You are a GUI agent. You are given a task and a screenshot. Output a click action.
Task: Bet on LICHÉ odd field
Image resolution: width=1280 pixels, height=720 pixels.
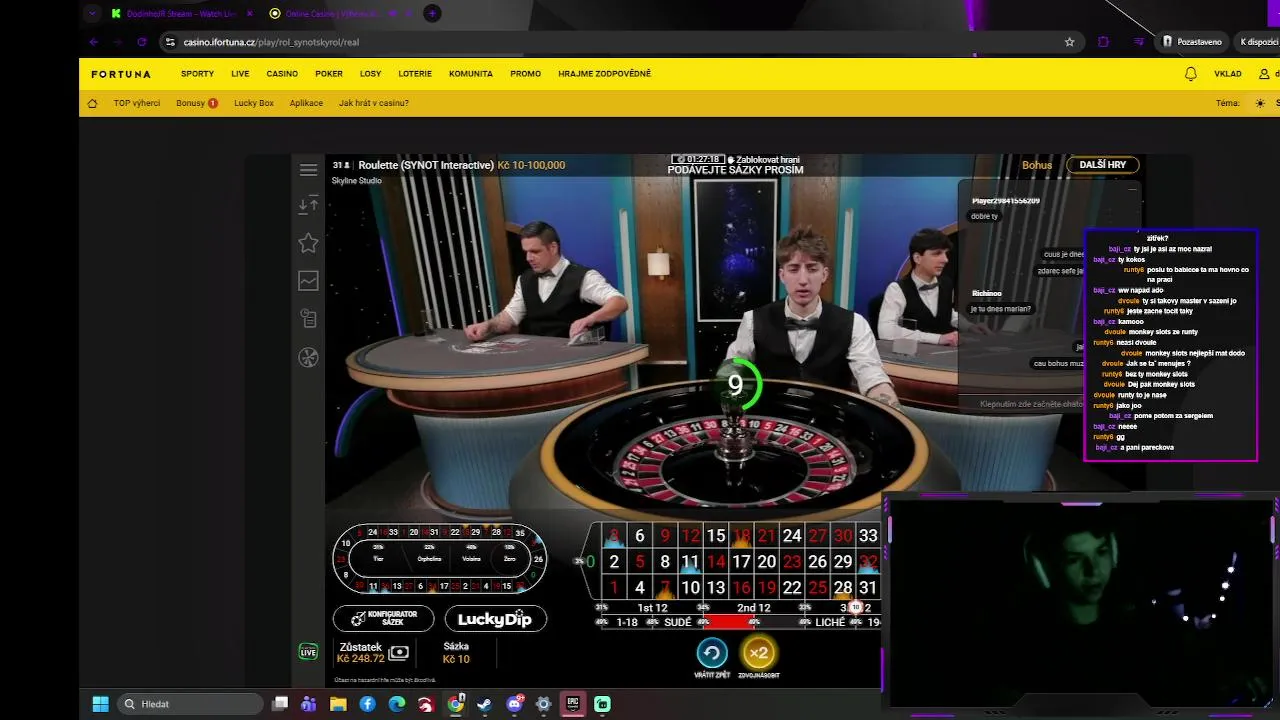tap(830, 622)
